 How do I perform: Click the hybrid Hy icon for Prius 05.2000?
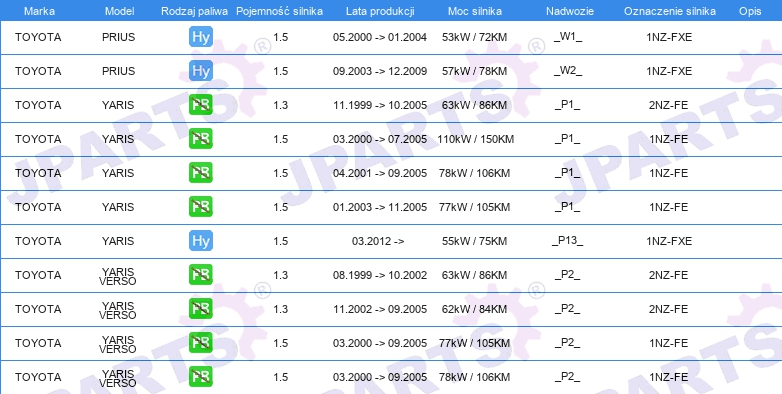point(201,37)
